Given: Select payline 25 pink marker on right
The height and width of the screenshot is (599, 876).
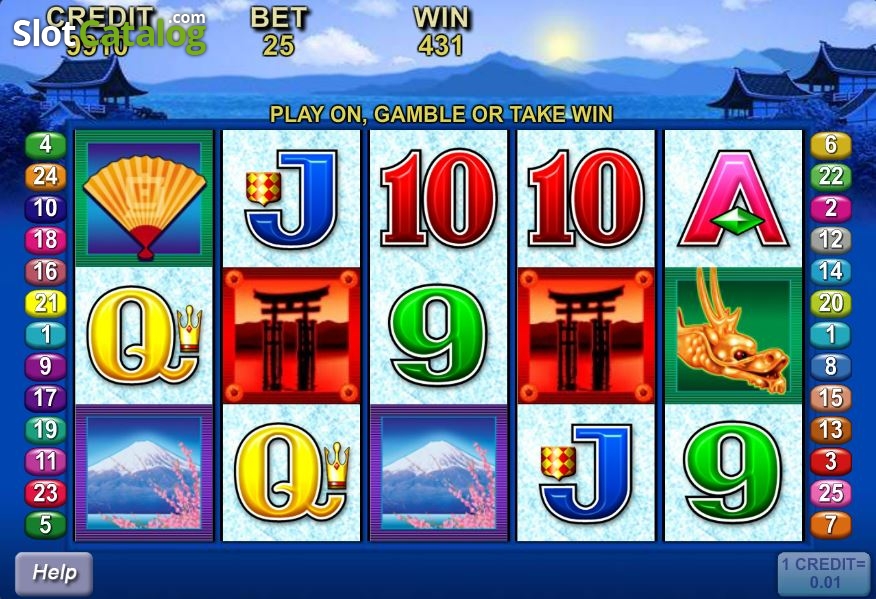Looking at the screenshot, I should (831, 493).
